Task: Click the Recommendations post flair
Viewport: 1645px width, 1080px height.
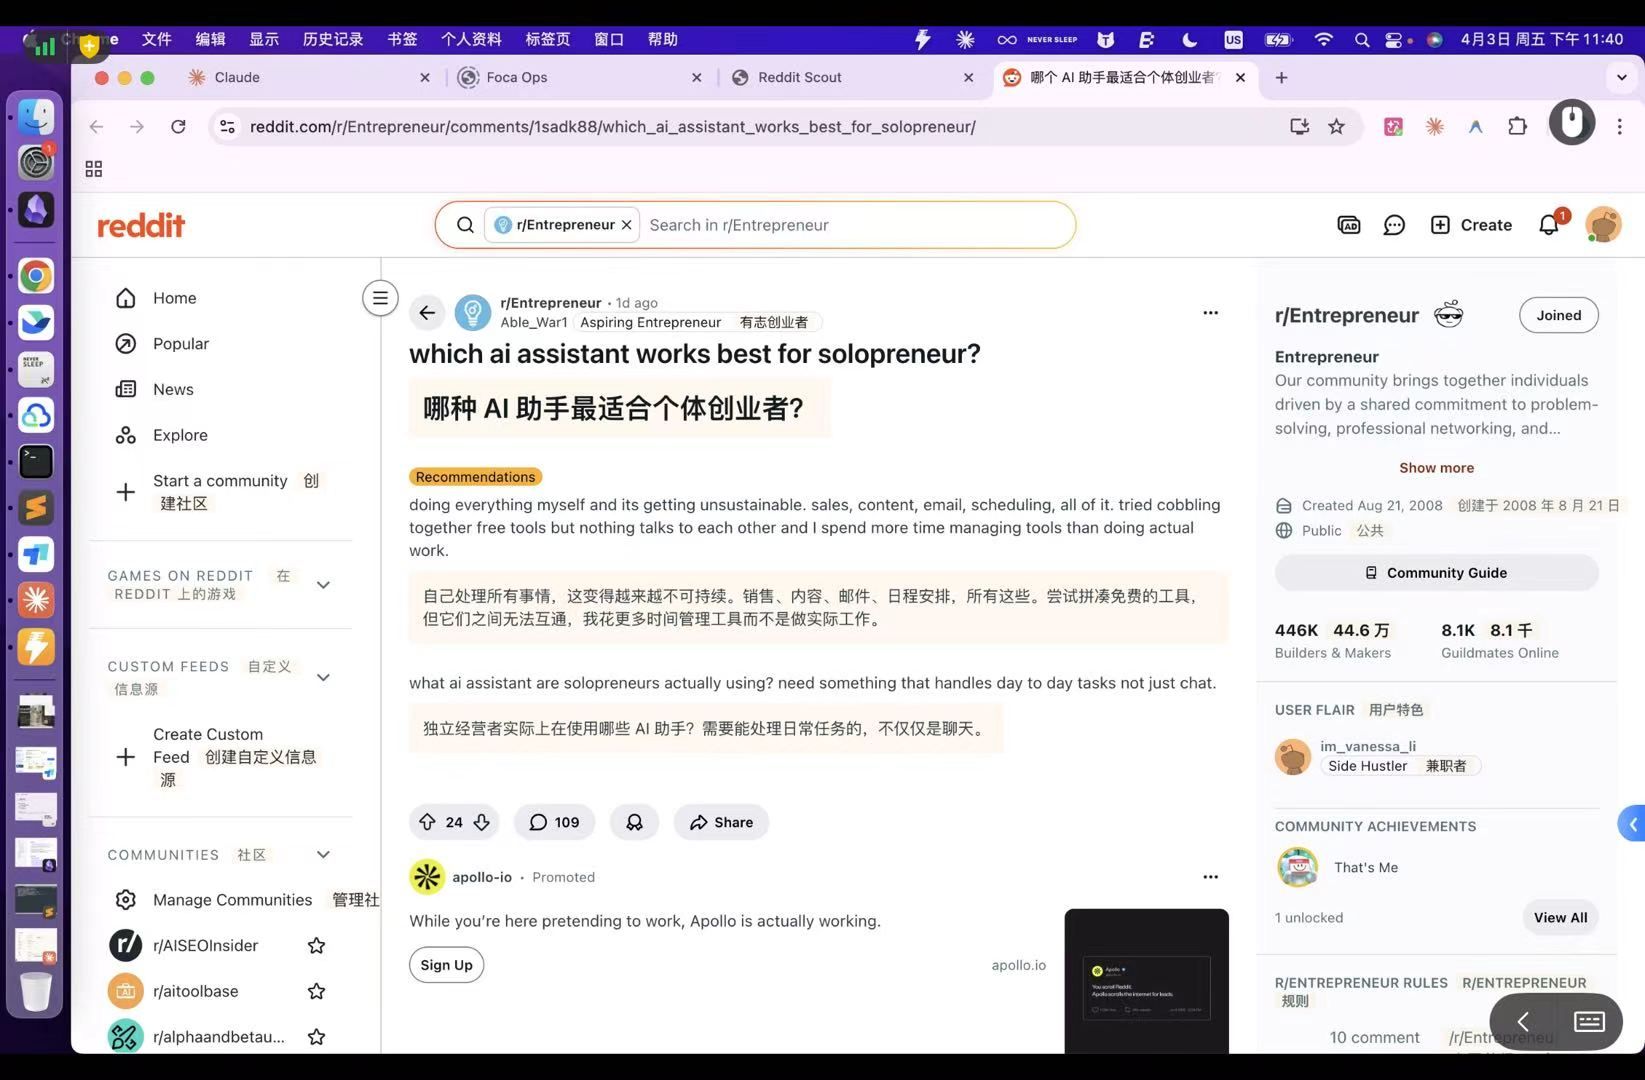Action: (x=475, y=477)
